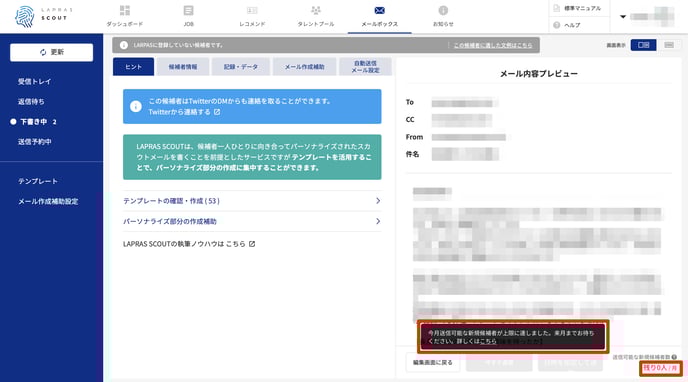
Task: Open the Twitterから連絡する link
Action: pyautogui.click(x=179, y=112)
